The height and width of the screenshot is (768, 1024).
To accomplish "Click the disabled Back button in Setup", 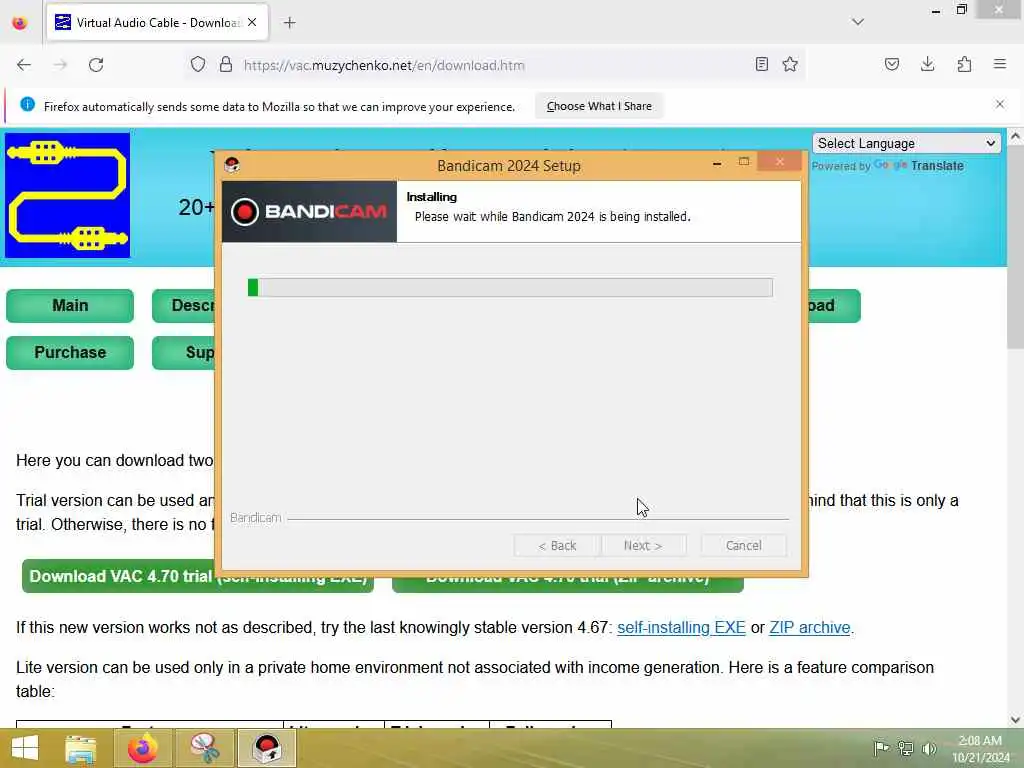I will coord(557,545).
